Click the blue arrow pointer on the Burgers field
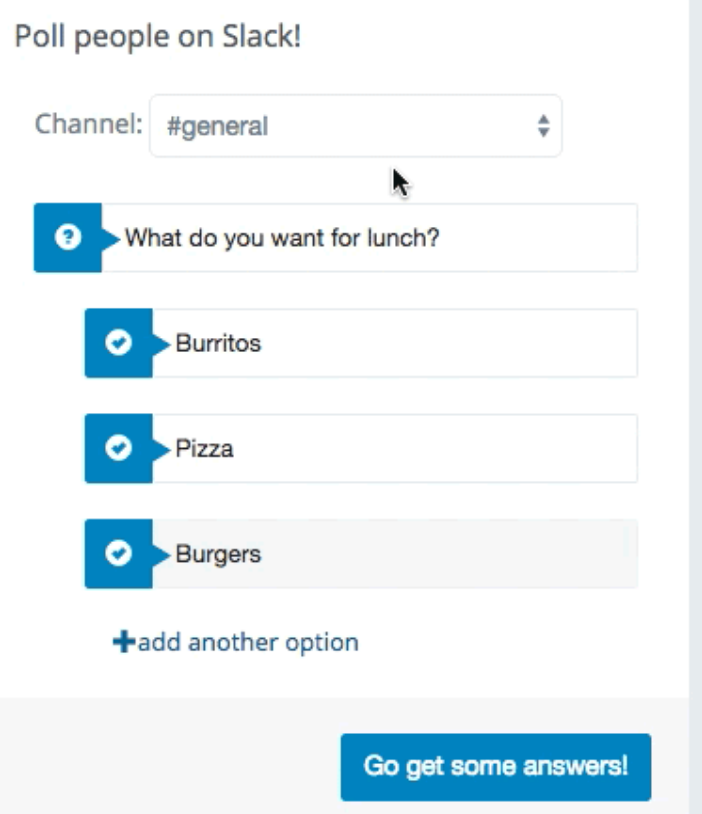702x814 pixels. 161,554
